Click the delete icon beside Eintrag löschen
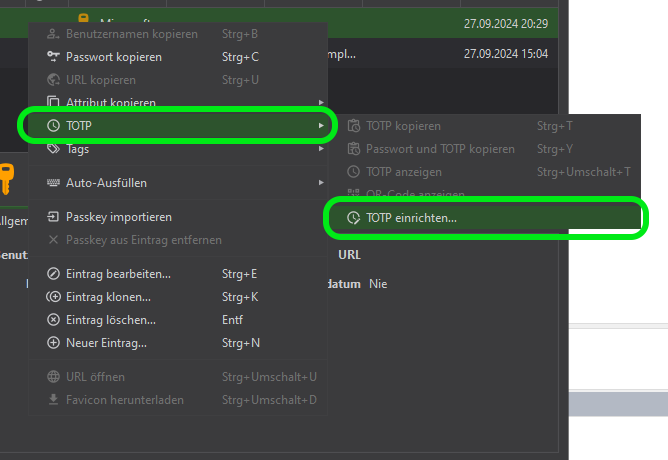Image resolution: width=668 pixels, height=460 pixels. coord(54,320)
